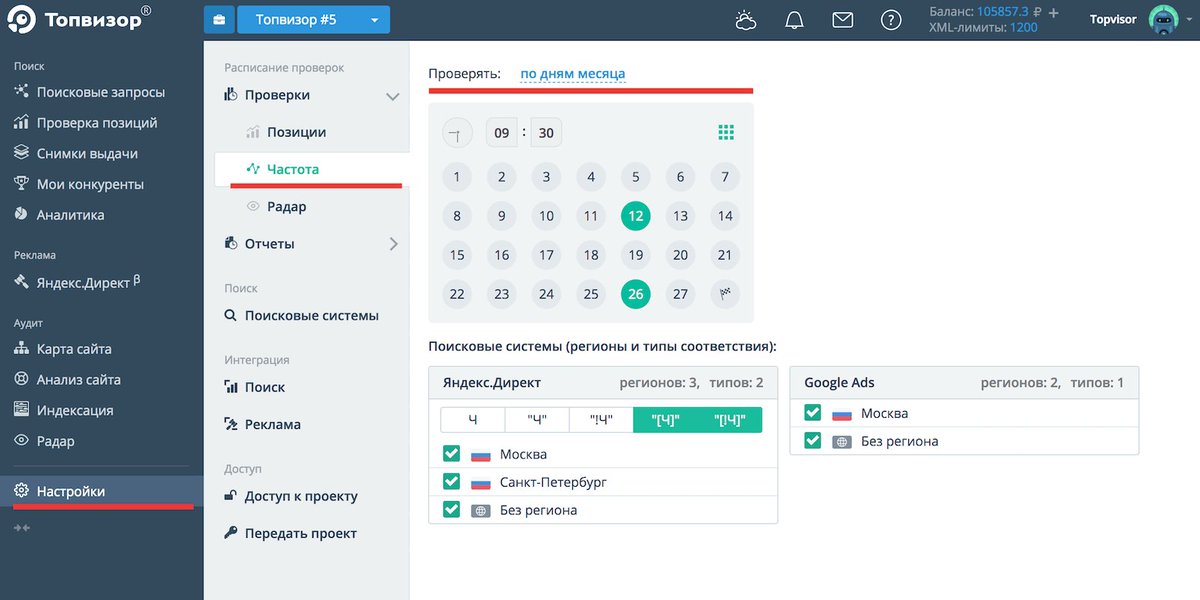
Task: Select day 14 in calendar
Action: tap(725, 216)
